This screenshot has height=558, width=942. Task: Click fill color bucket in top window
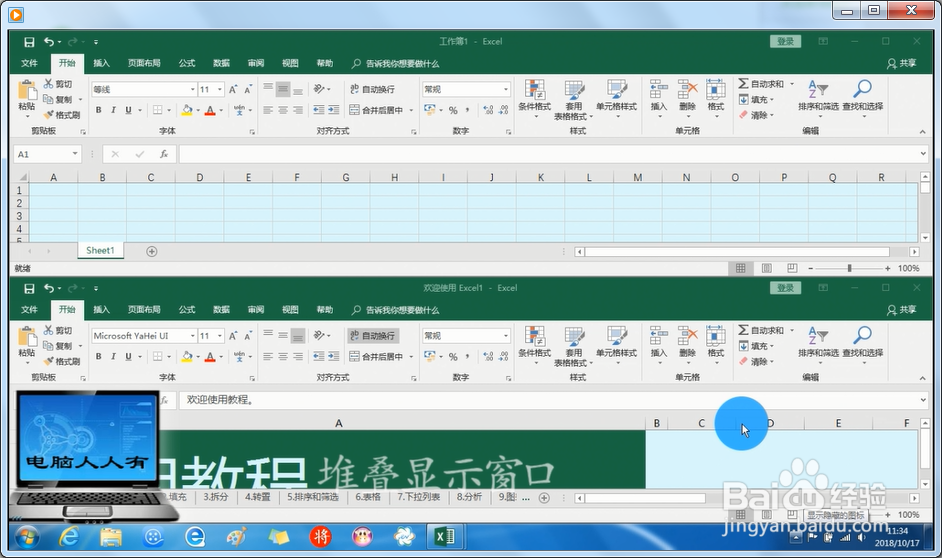187,110
